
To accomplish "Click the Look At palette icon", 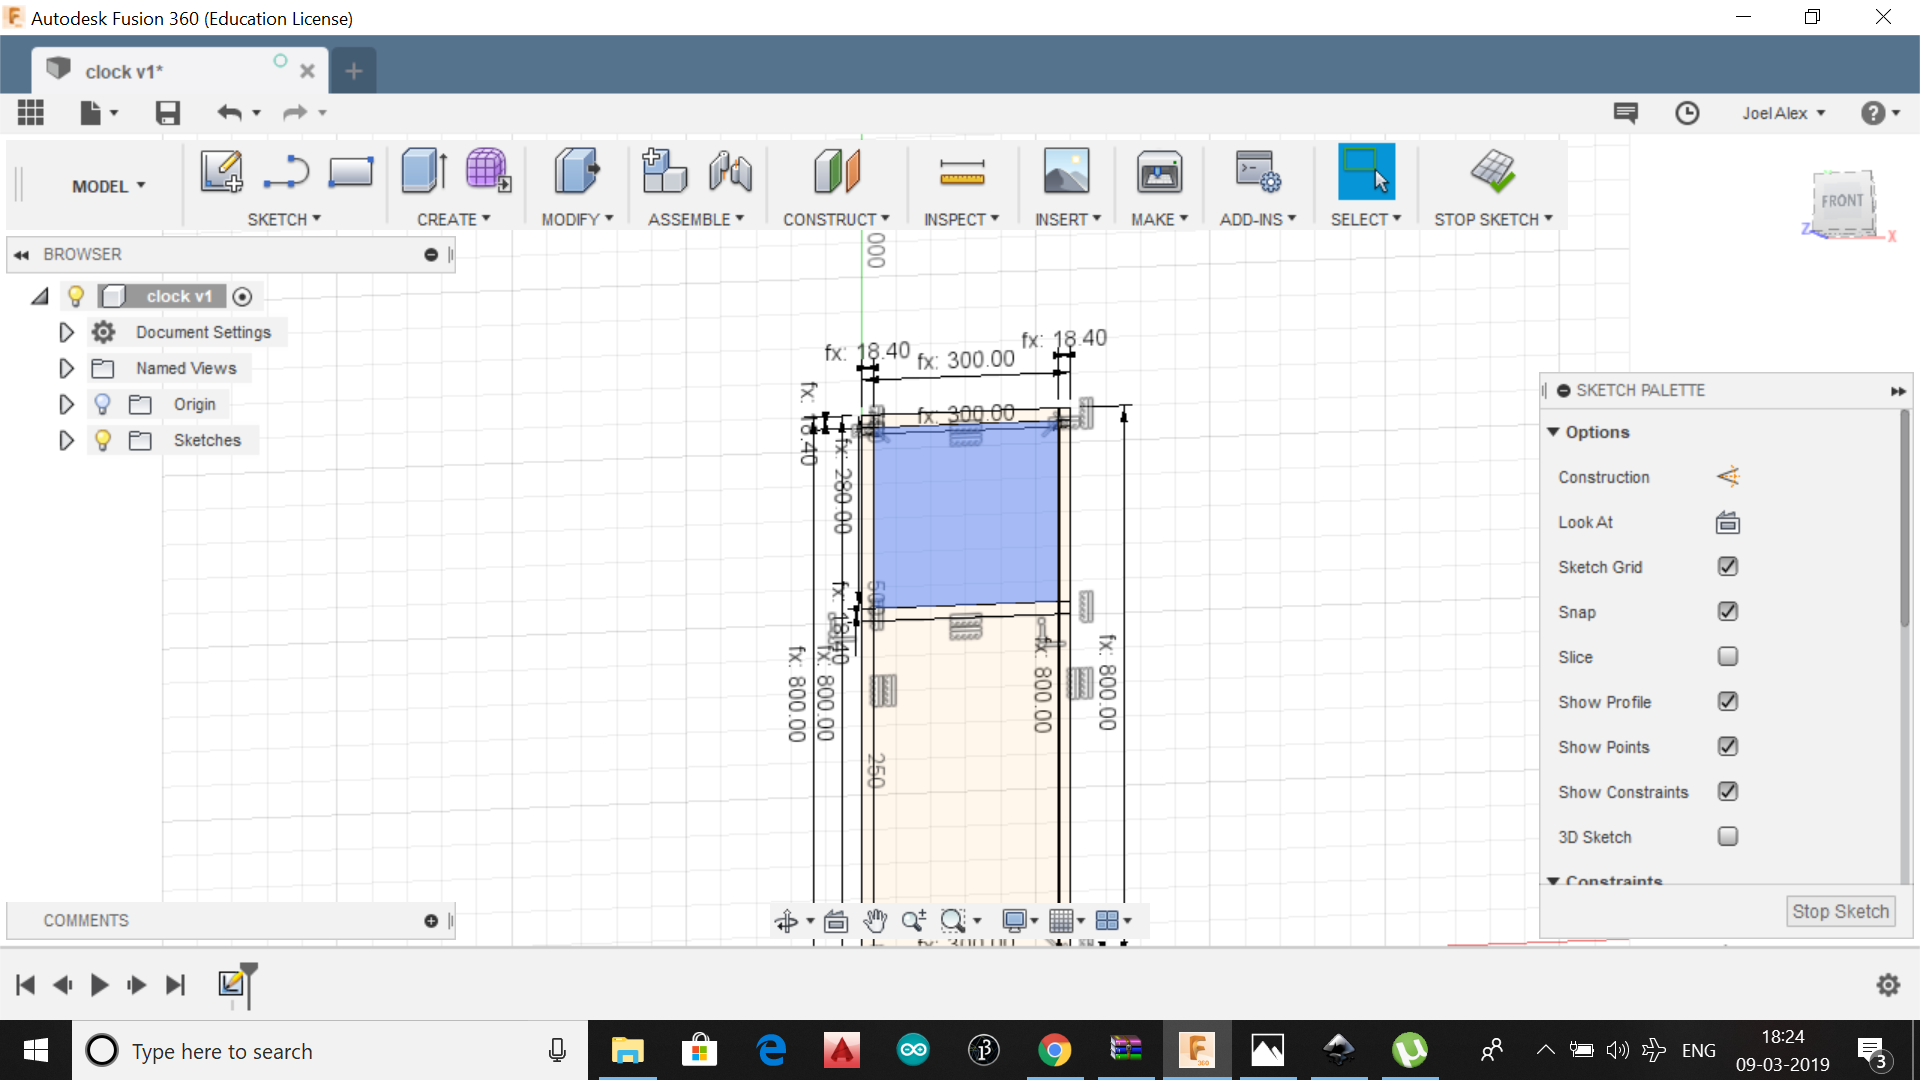I will [x=1727, y=522].
